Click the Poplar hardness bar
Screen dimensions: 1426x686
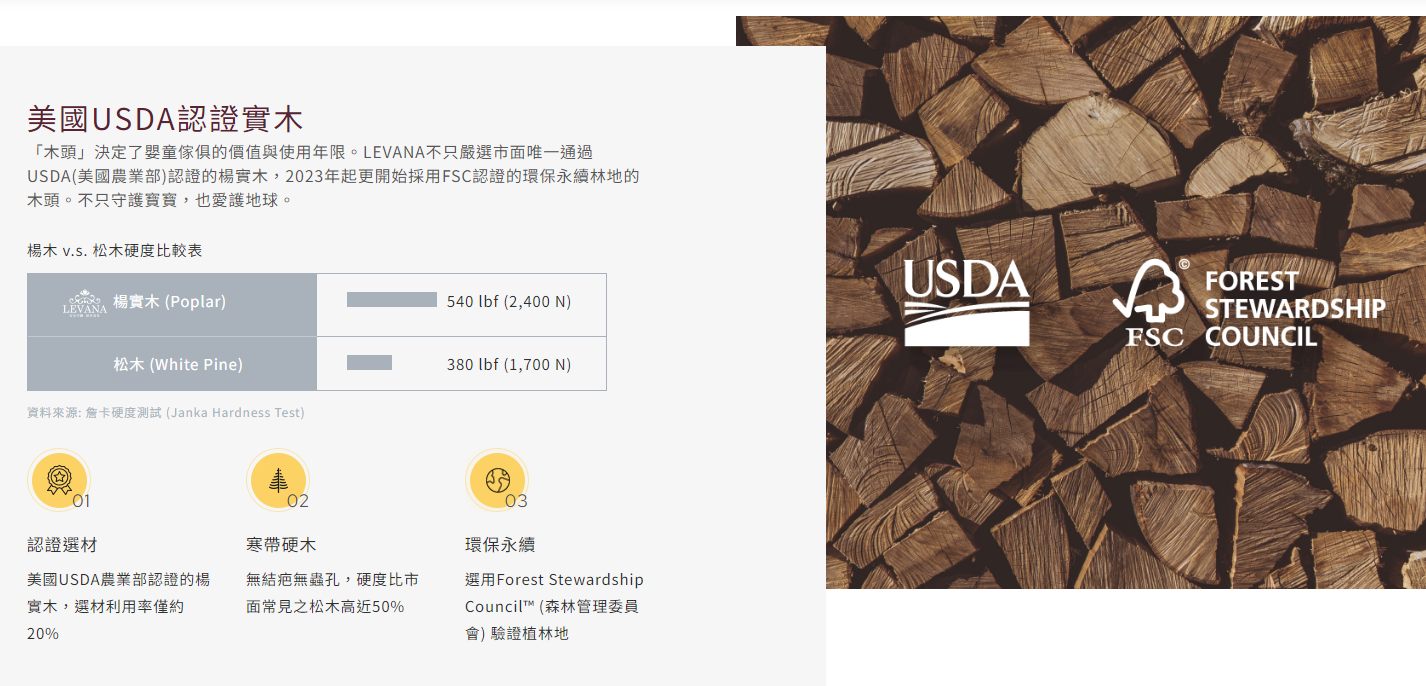[392, 300]
